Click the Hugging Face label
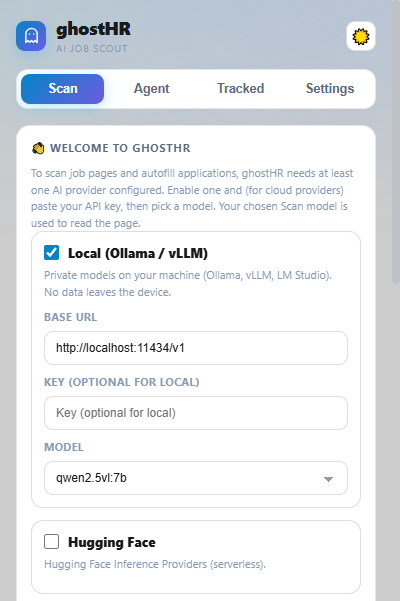This screenshot has width=400, height=601. tap(112, 542)
